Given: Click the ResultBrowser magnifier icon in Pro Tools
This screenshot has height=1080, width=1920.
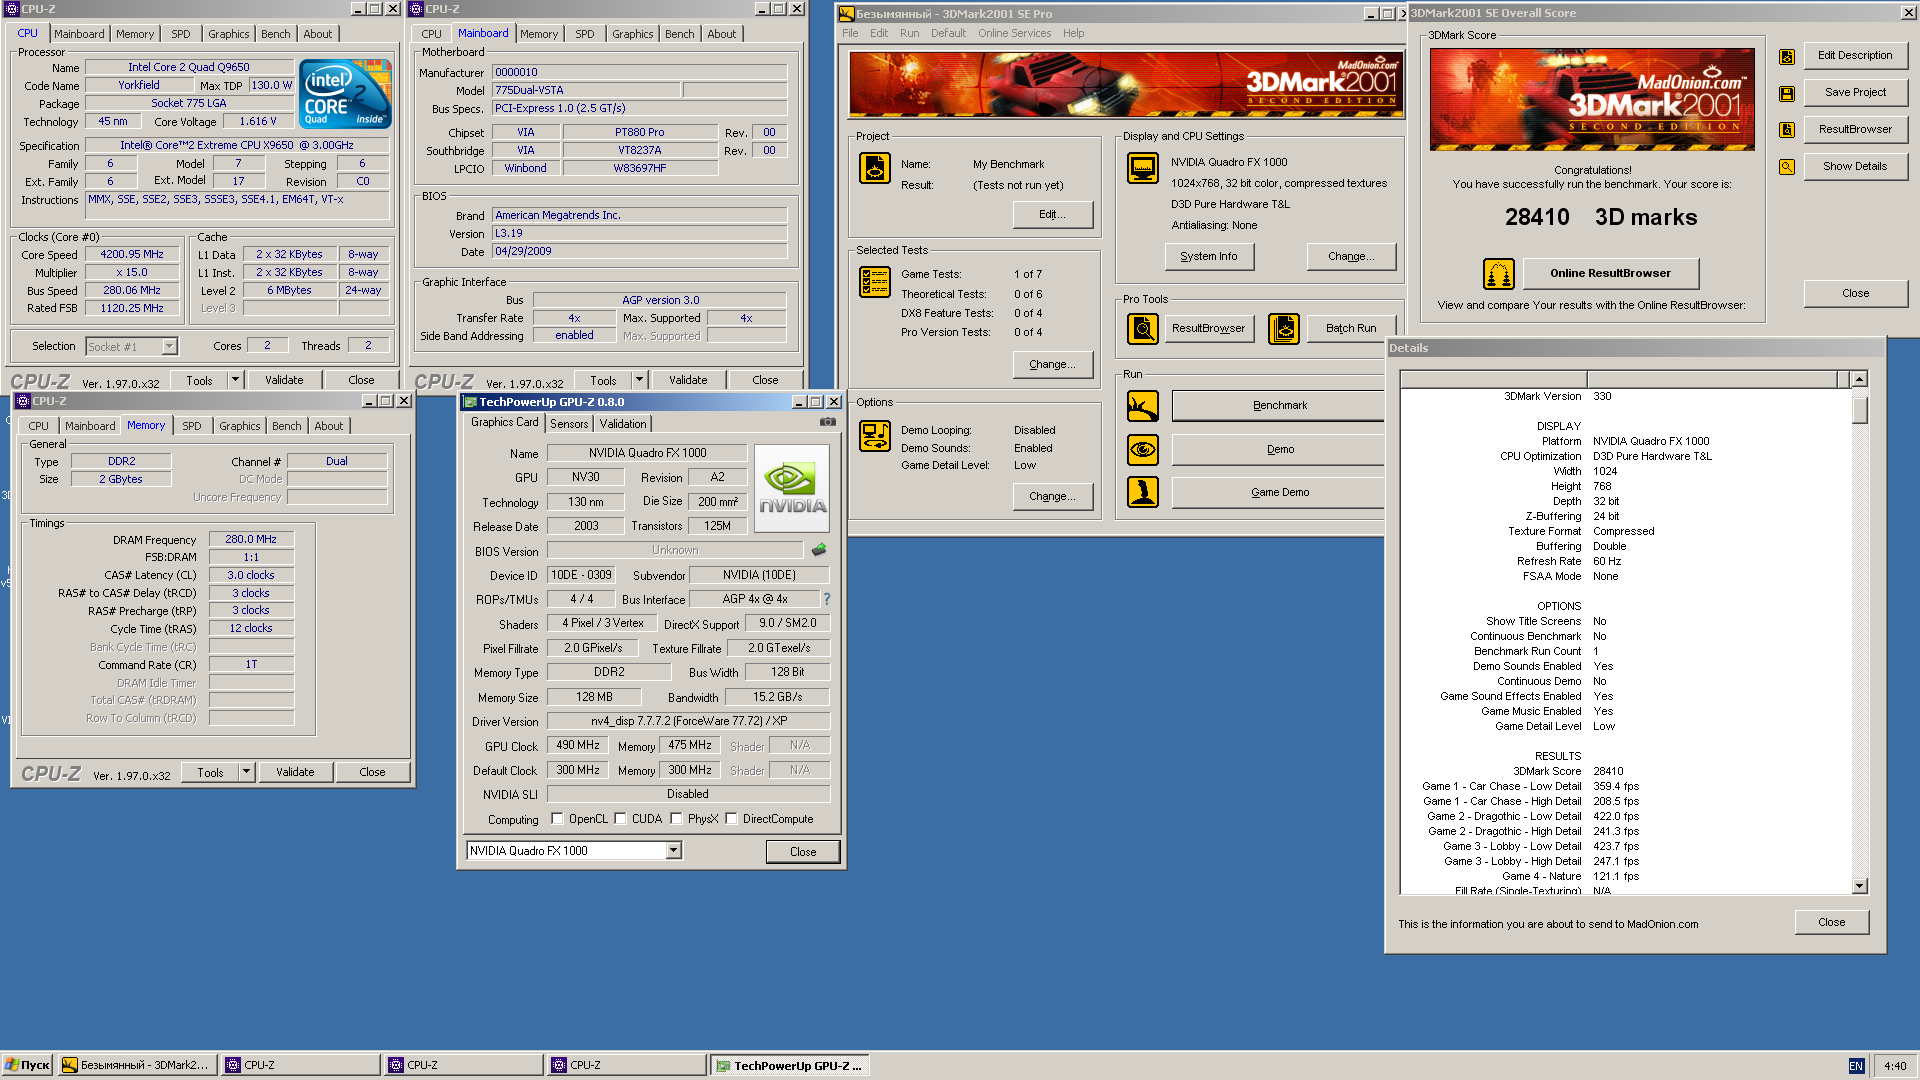Looking at the screenshot, I should (1142, 328).
